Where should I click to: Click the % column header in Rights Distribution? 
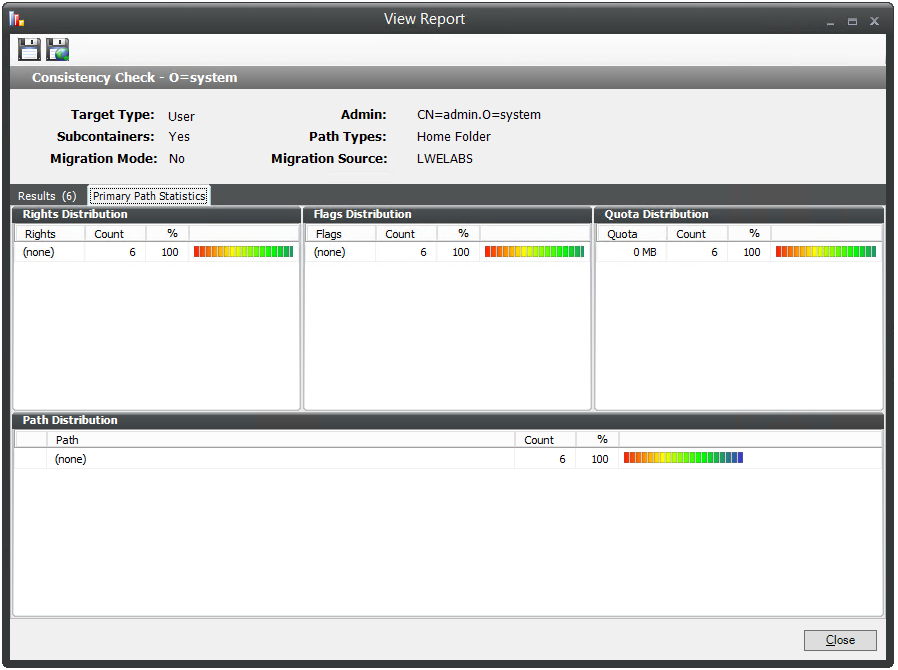coord(167,234)
